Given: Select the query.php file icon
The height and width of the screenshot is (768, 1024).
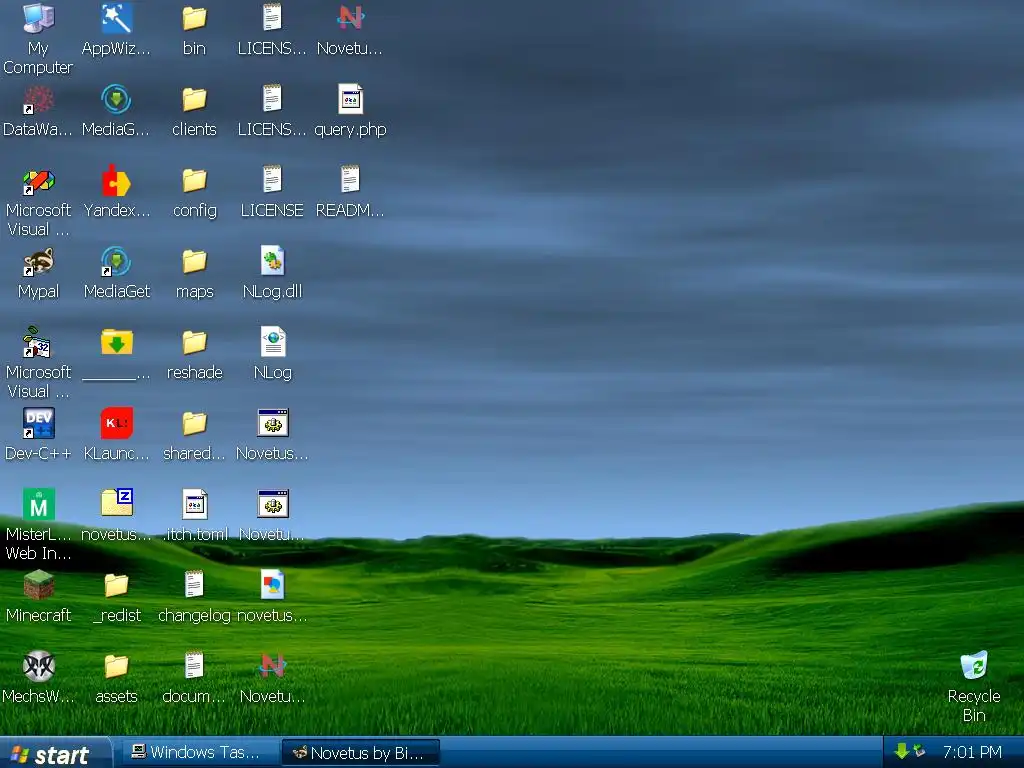Looking at the screenshot, I should (x=350, y=99).
